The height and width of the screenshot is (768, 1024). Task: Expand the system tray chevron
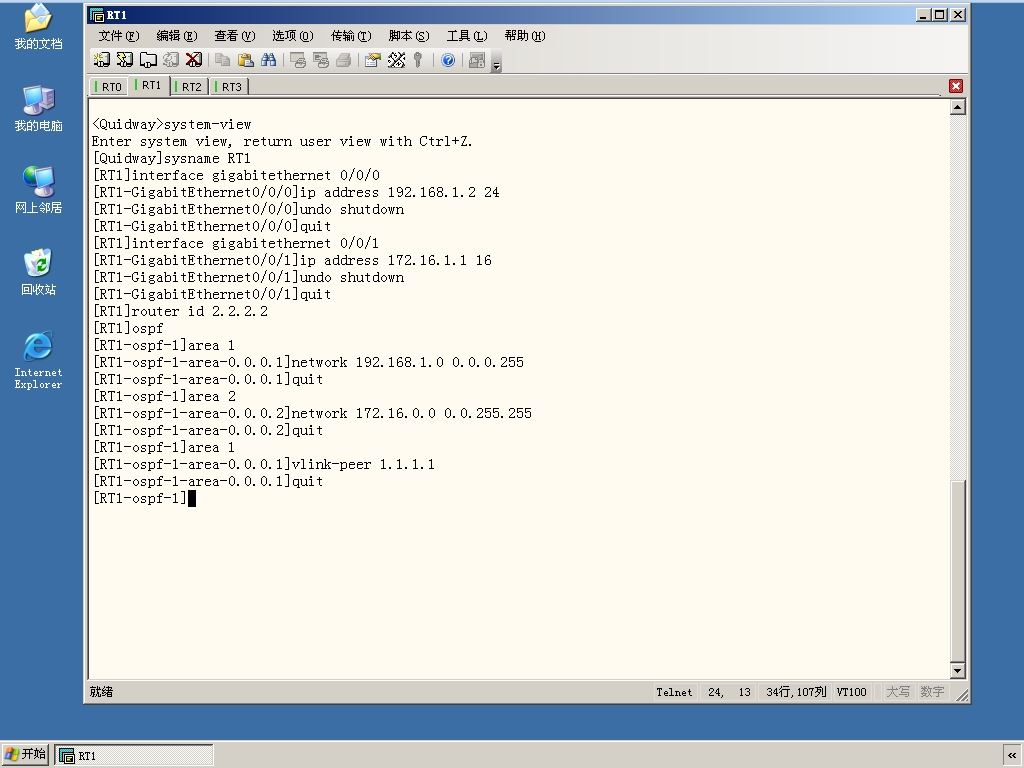click(x=1012, y=756)
